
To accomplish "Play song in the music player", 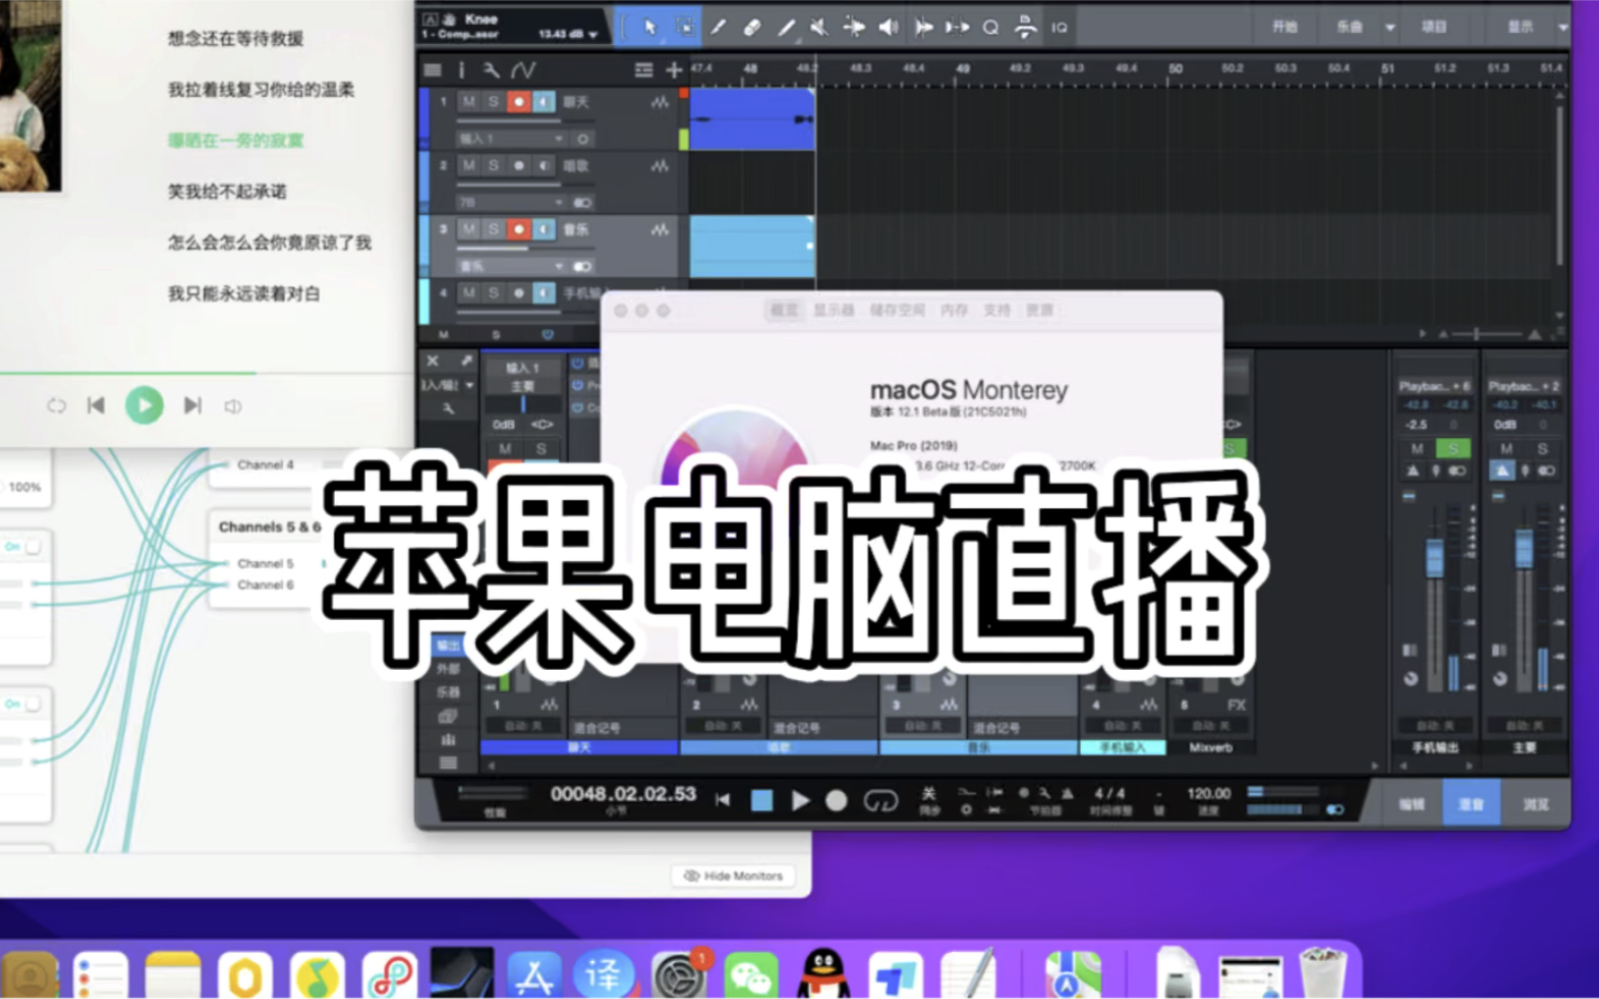I will [x=144, y=405].
